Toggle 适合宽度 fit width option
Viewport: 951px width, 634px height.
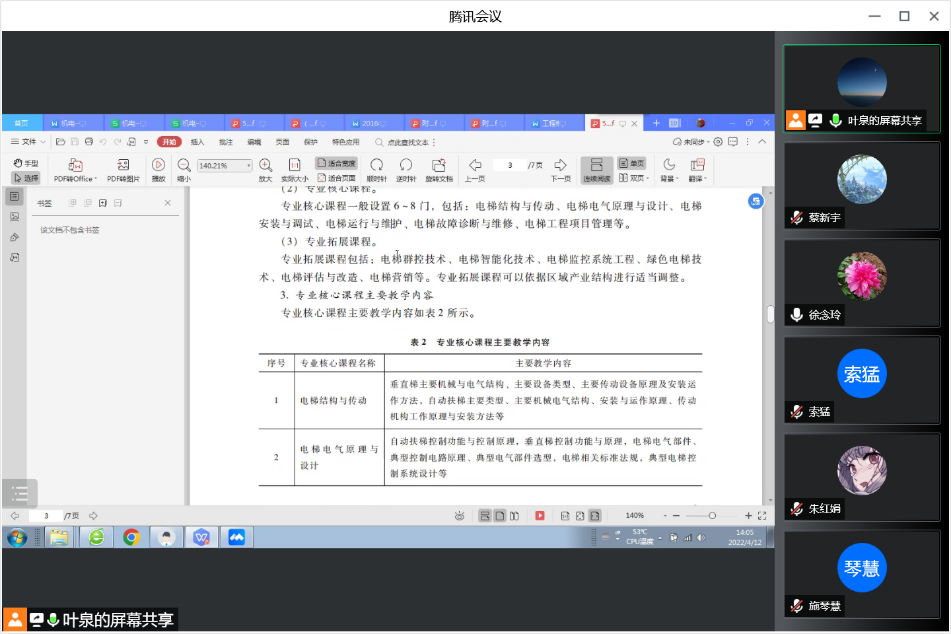coord(336,163)
